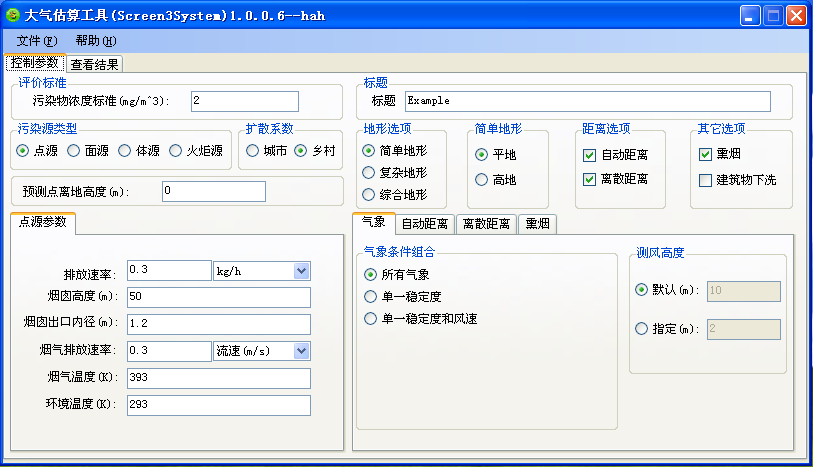813x467 pixels.
Task: Switch to the 熏烟 tab
Action: tap(538, 224)
